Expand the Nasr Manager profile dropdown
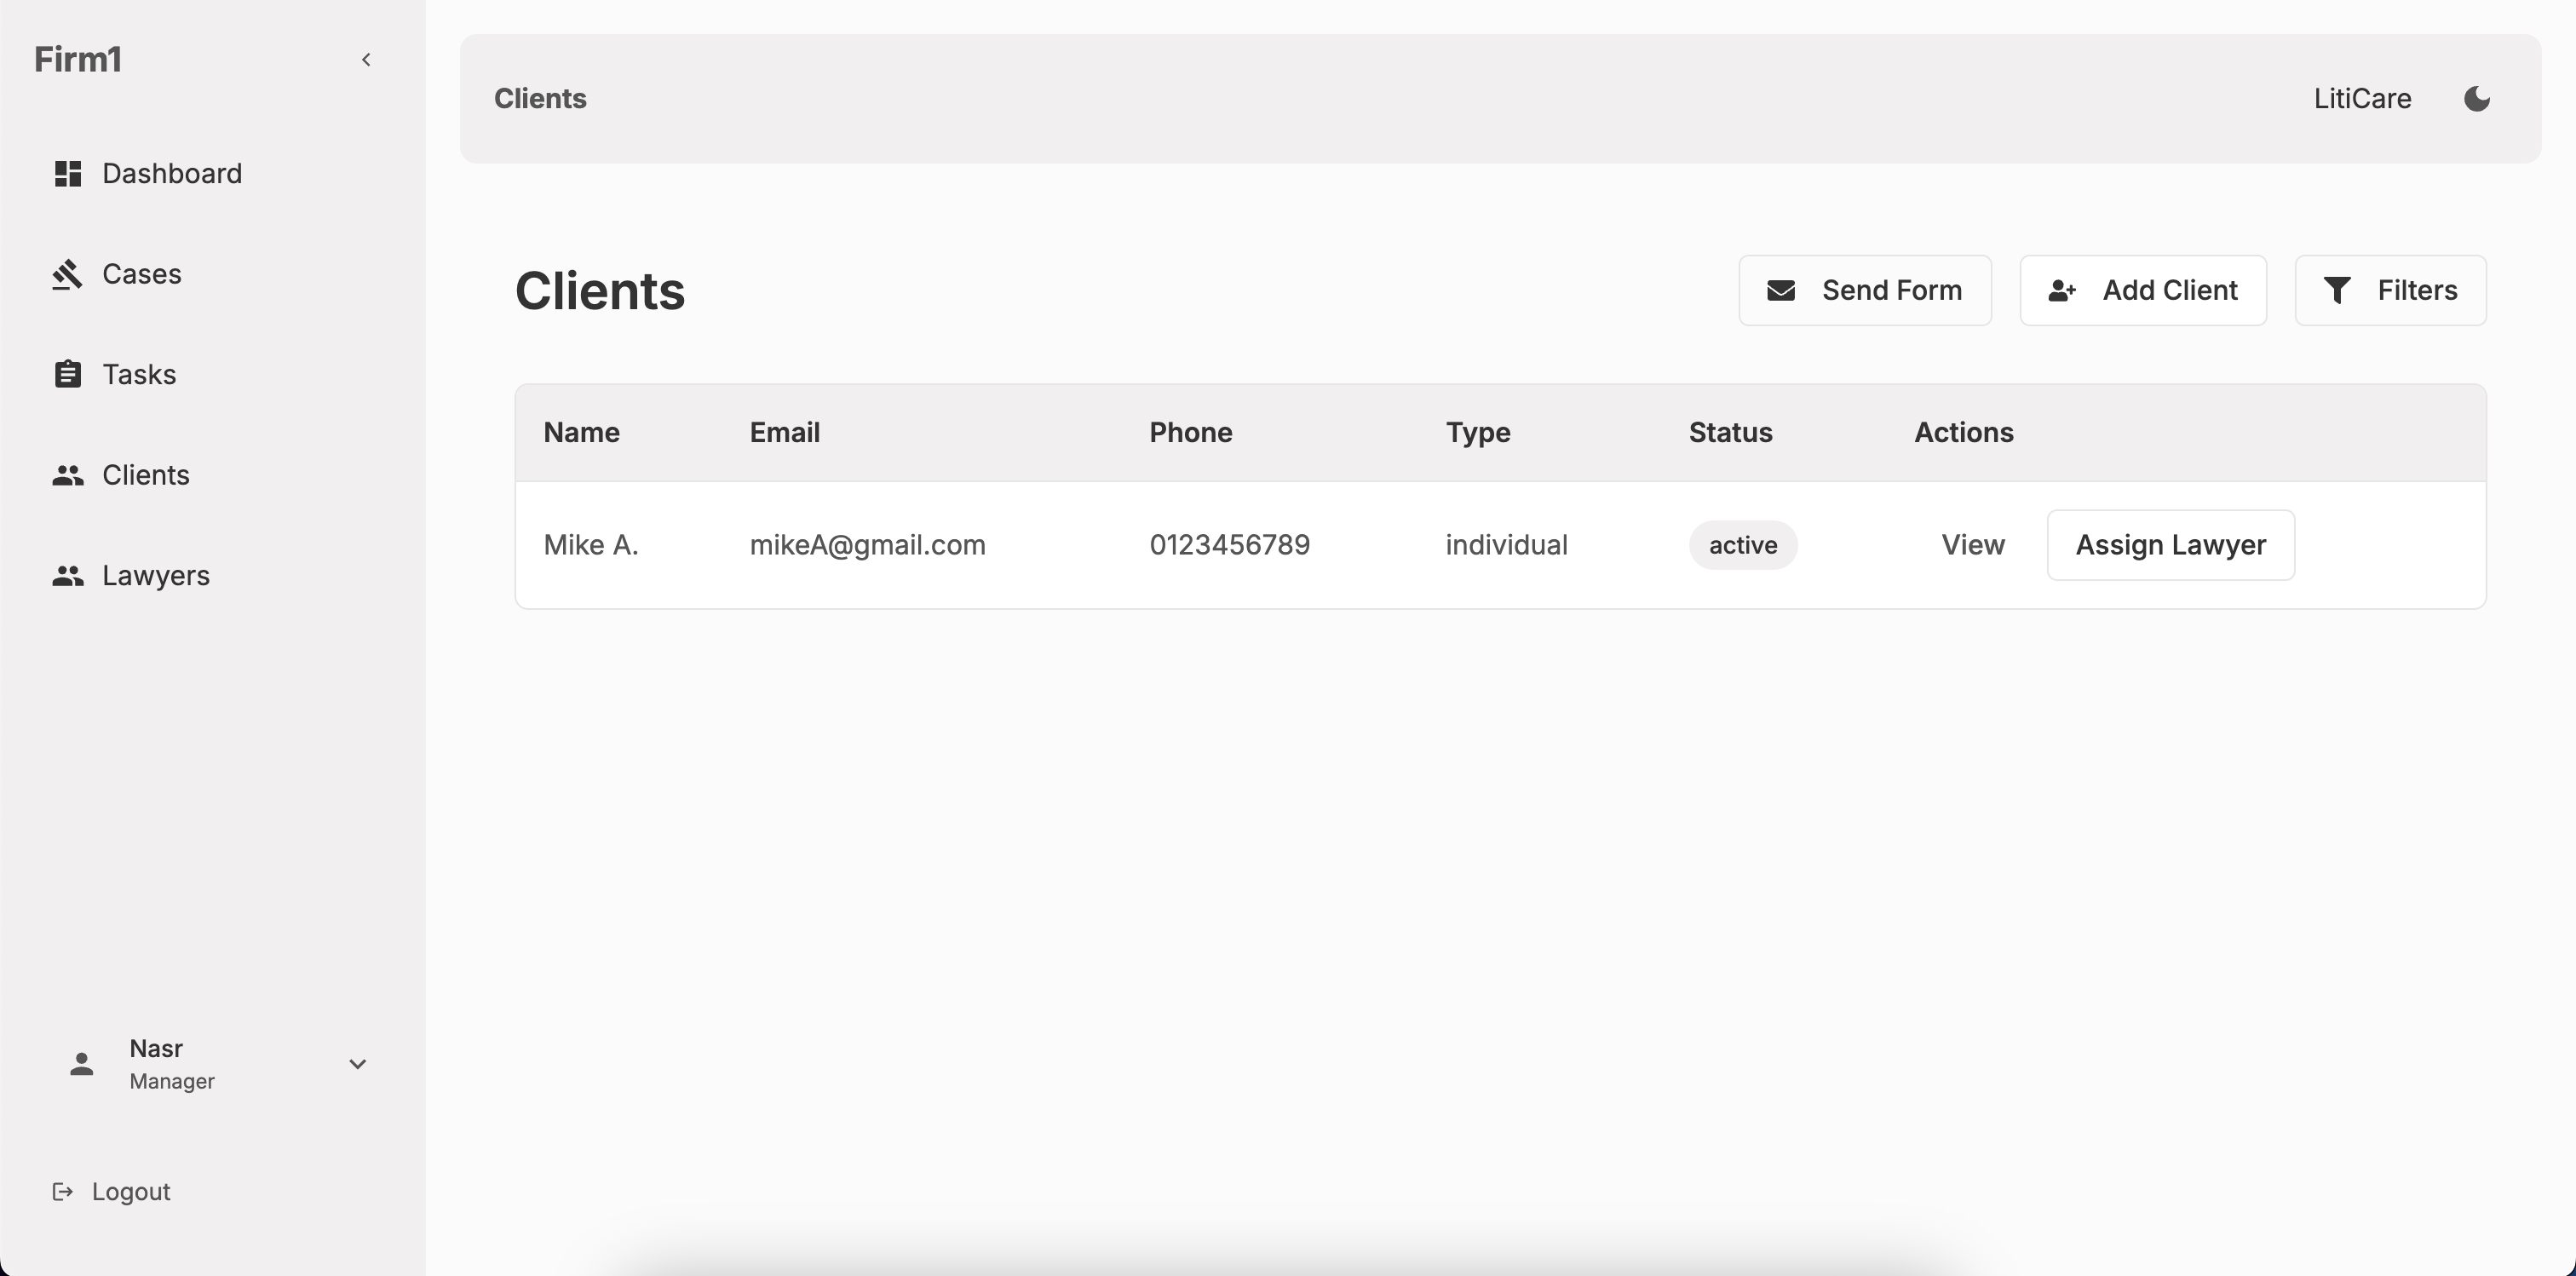 coord(357,1064)
